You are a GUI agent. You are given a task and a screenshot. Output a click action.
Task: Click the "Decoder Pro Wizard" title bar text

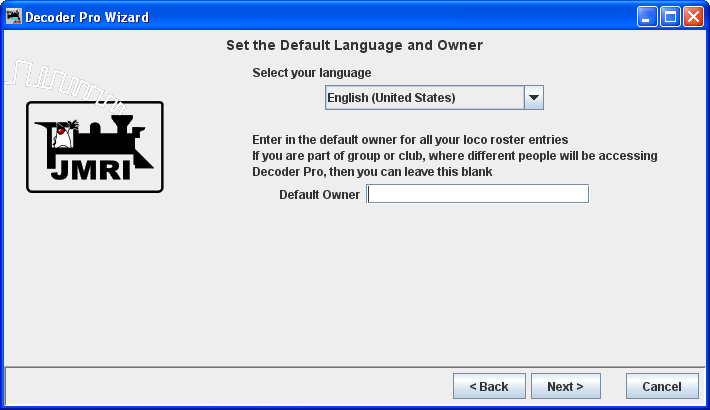pyautogui.click(x=87, y=17)
